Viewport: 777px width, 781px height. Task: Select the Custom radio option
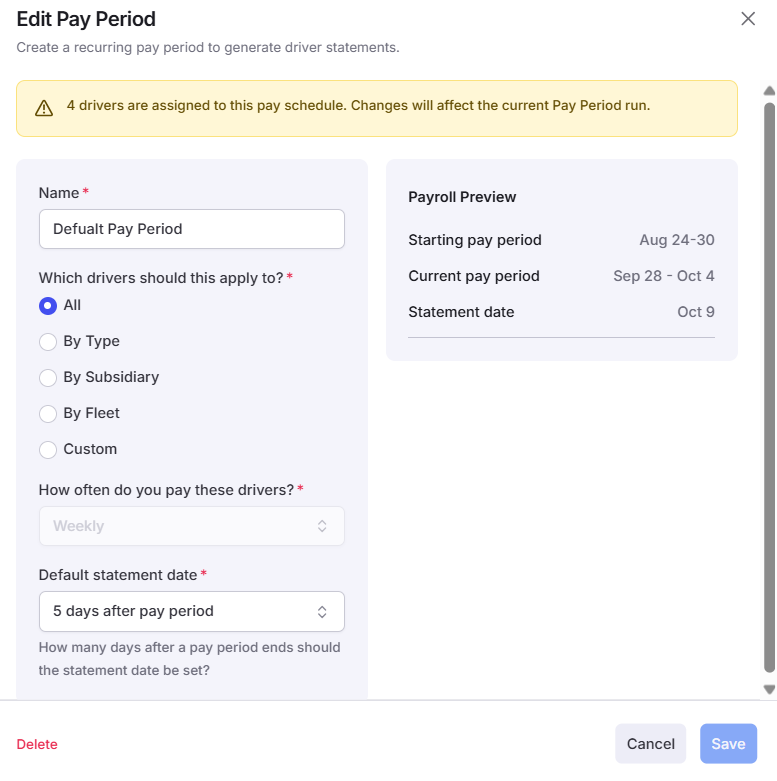pos(48,449)
